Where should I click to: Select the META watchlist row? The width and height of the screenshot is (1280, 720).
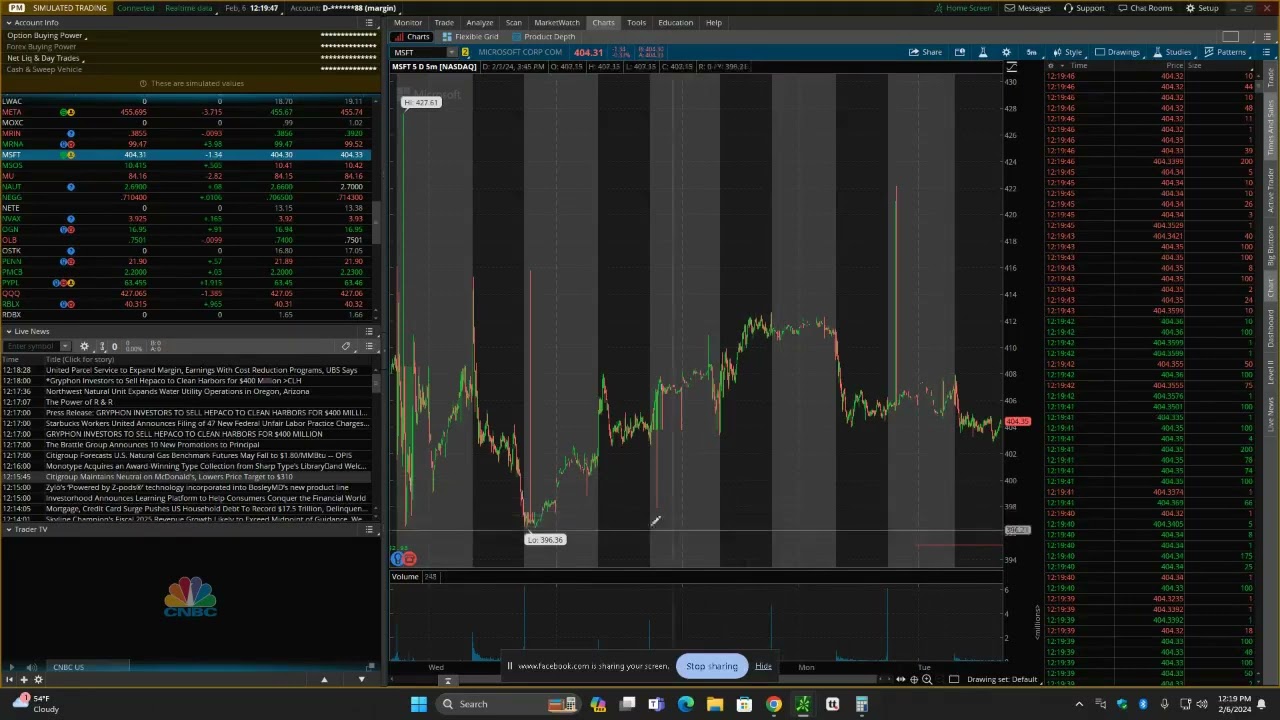click(x=185, y=112)
